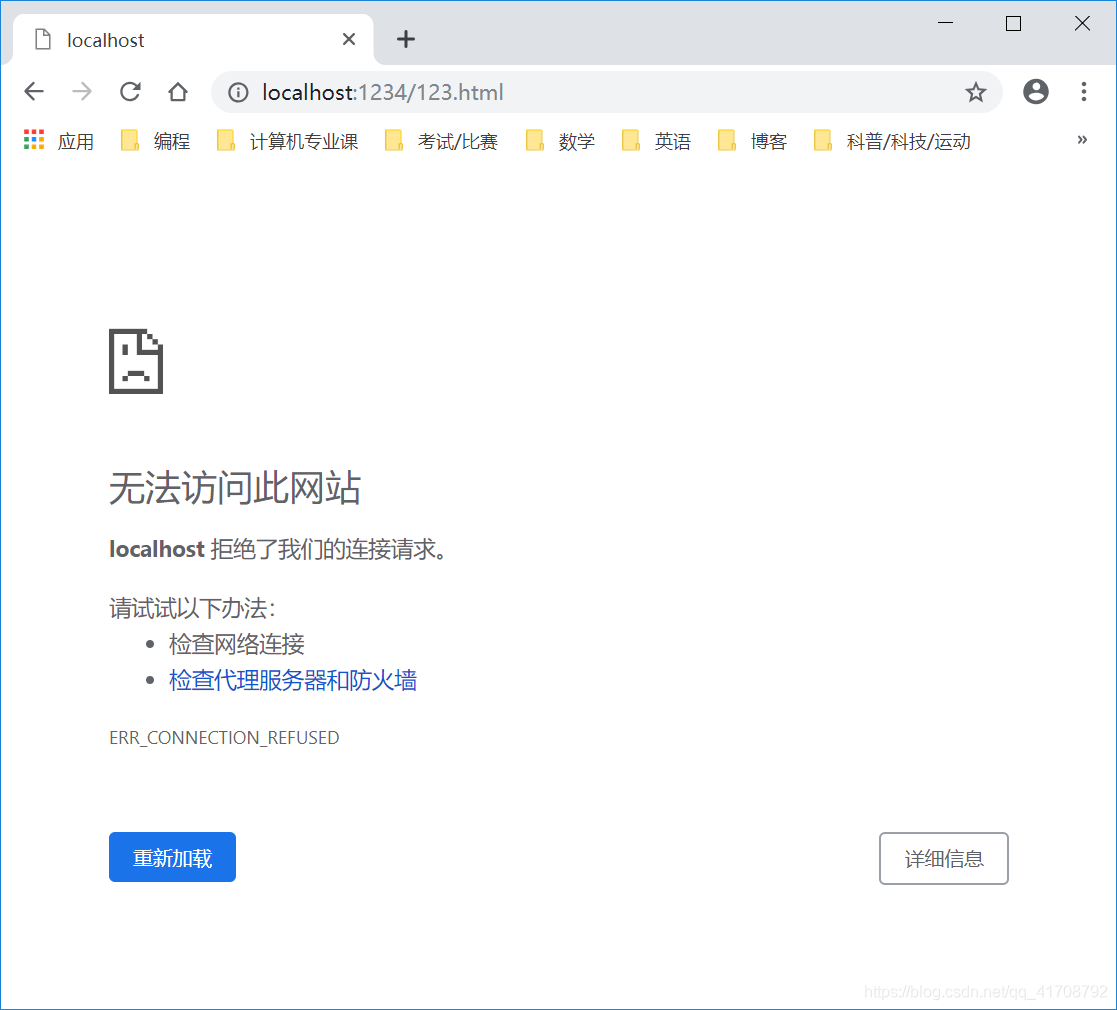Bookmark this page via star icon

pos(975,91)
